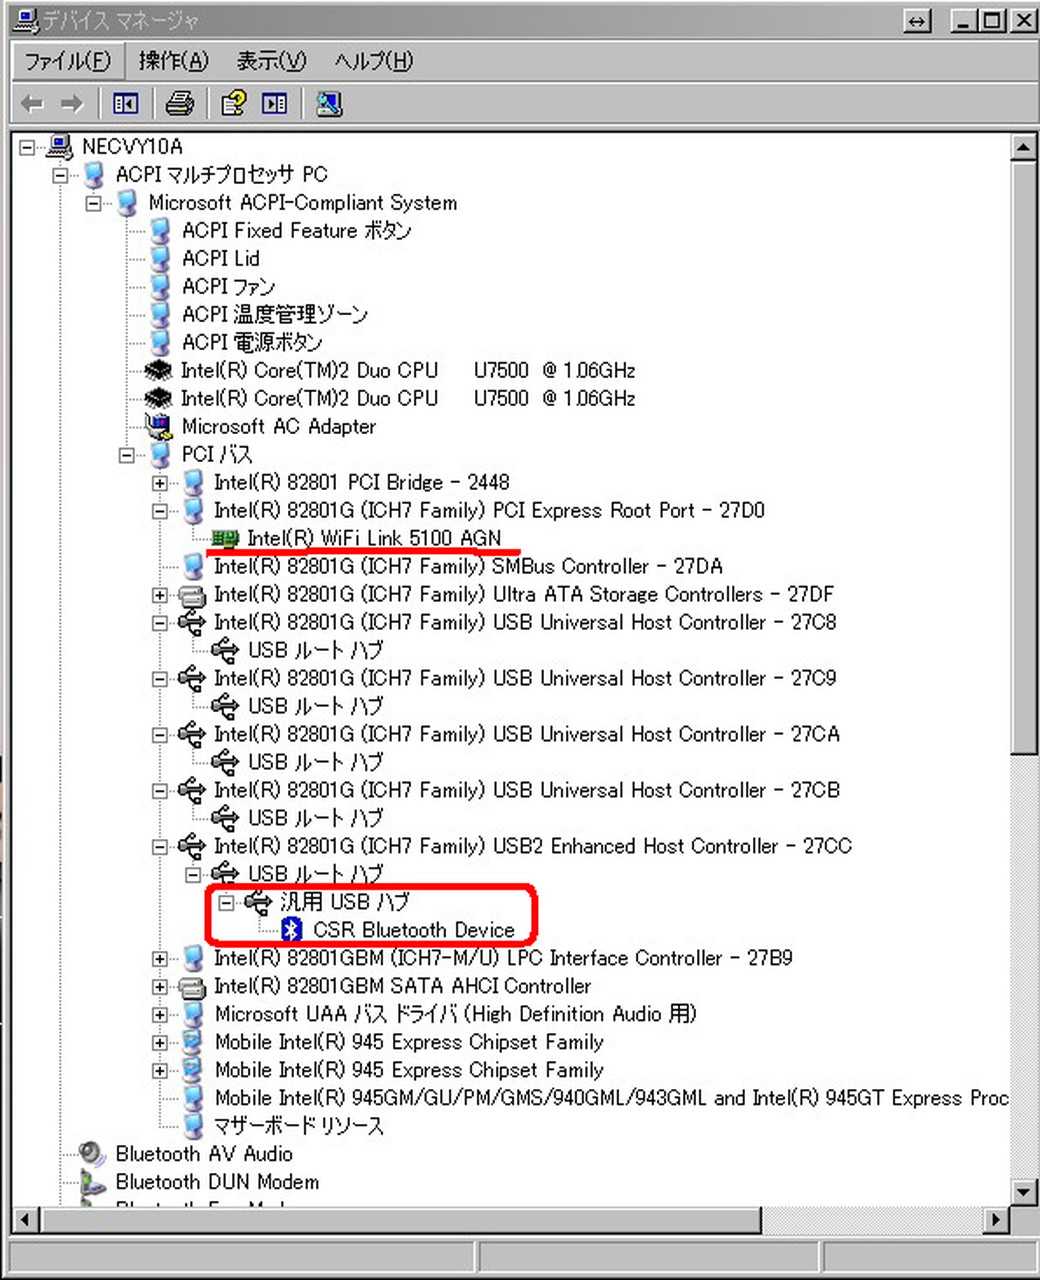Click the Intel WiFi Link 5100 AGN card icon
1040x1280 pixels.
226,539
